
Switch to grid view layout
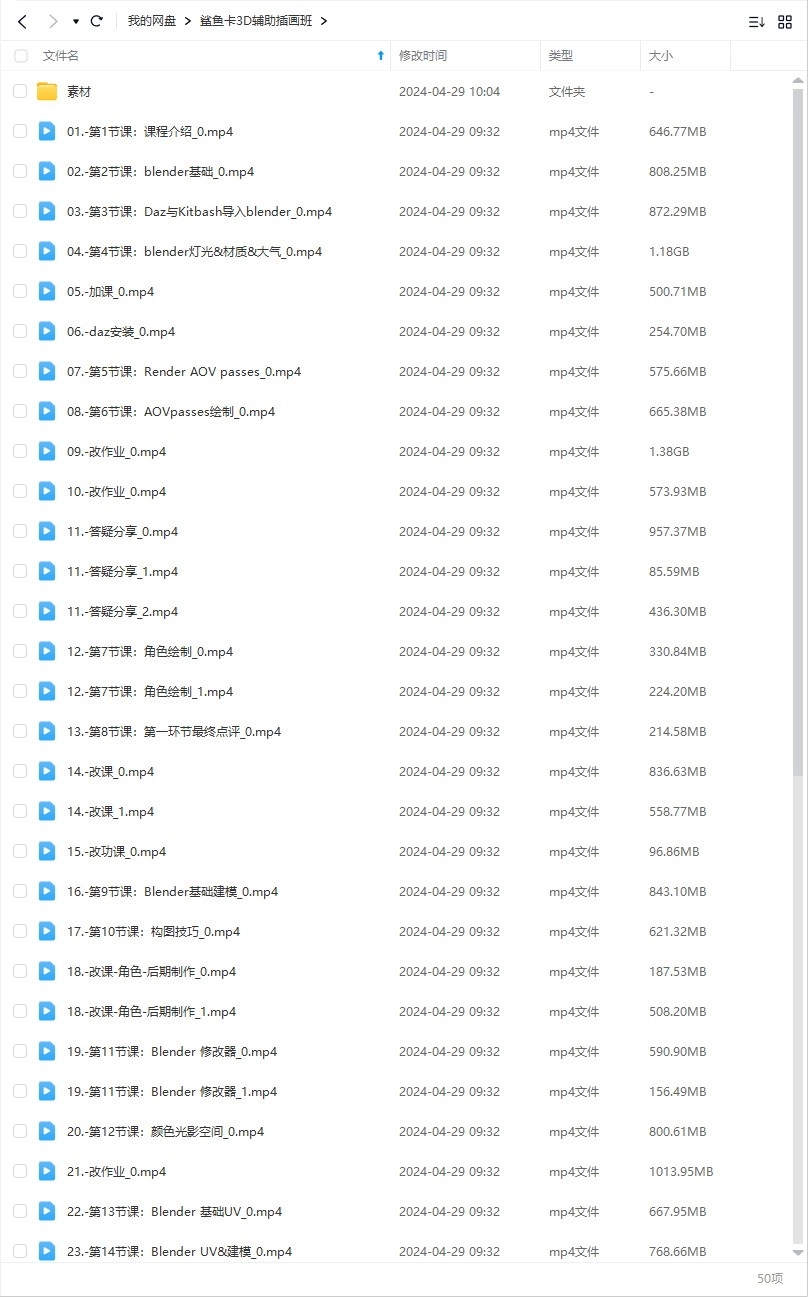tap(786, 20)
